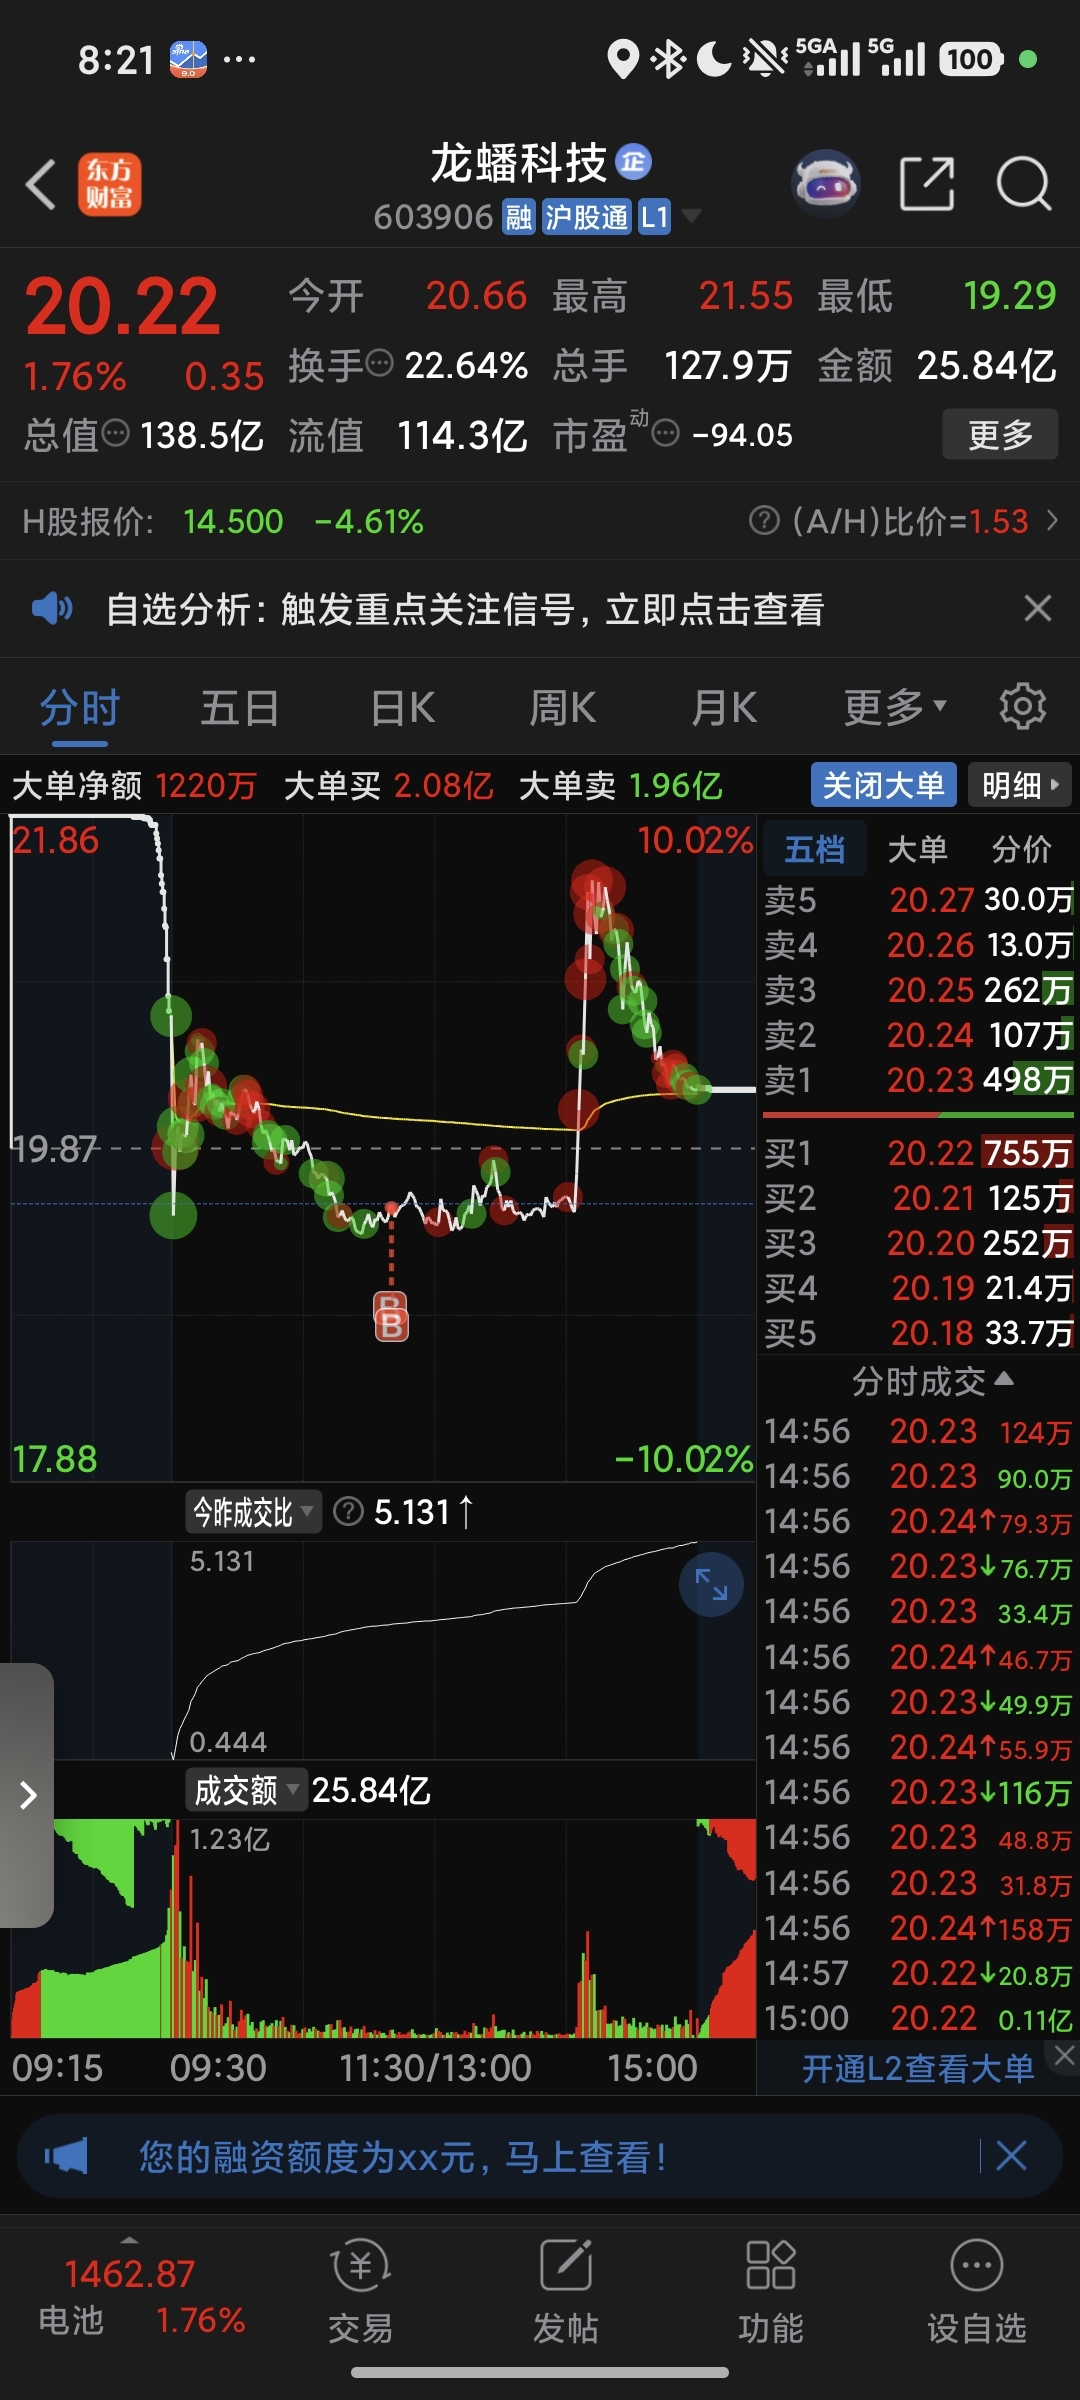Screen dimensions: 1080x2400
Task: Tap the H股报价 14.500 value
Action: pos(233,521)
